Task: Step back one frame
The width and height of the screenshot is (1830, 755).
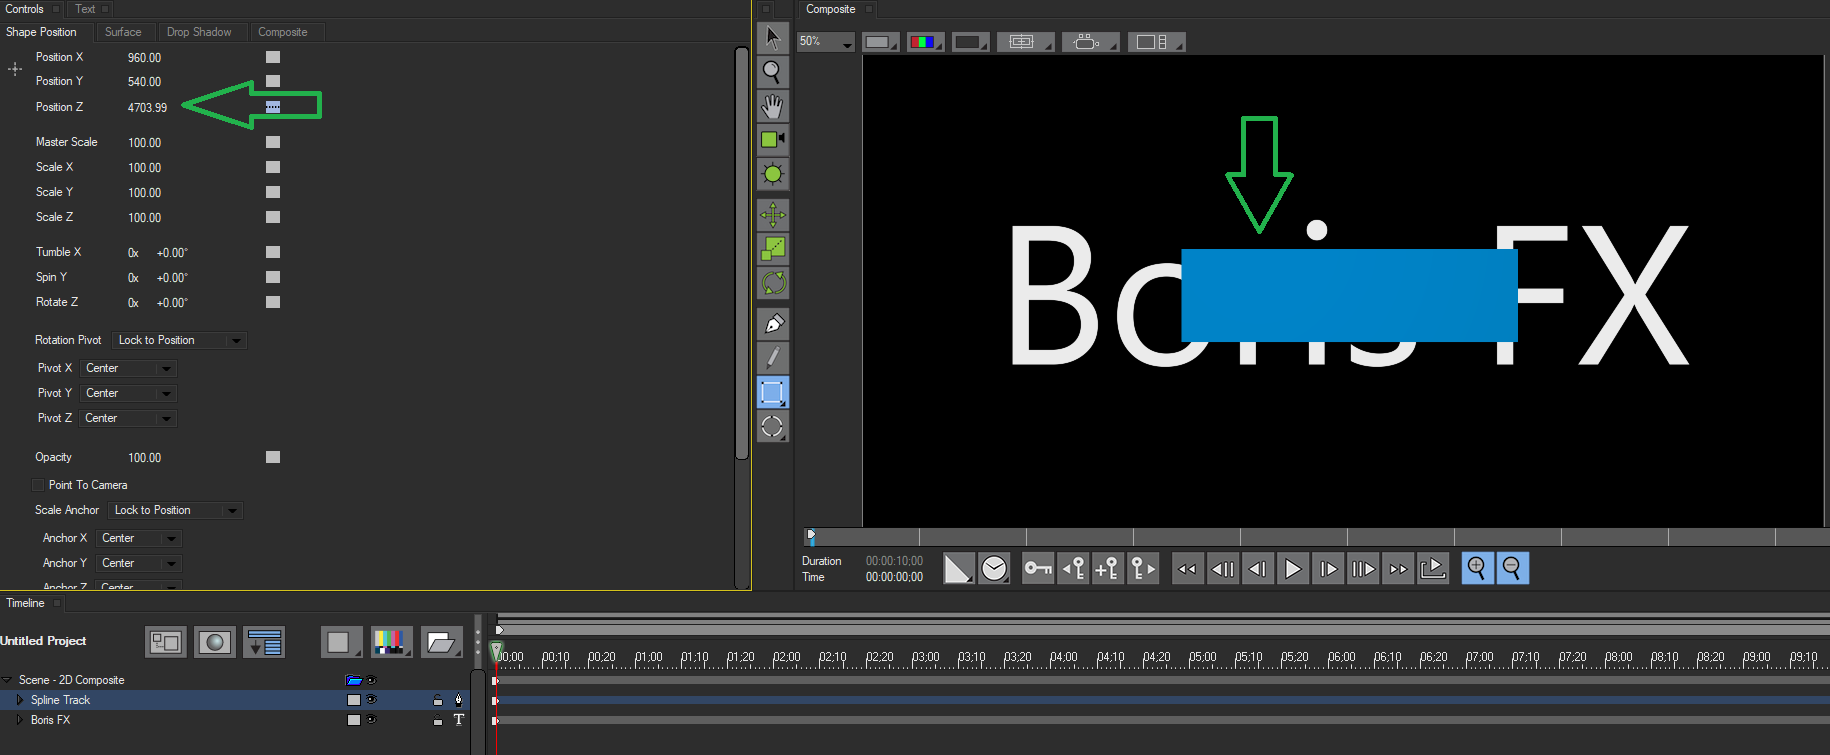Action: click(1258, 569)
